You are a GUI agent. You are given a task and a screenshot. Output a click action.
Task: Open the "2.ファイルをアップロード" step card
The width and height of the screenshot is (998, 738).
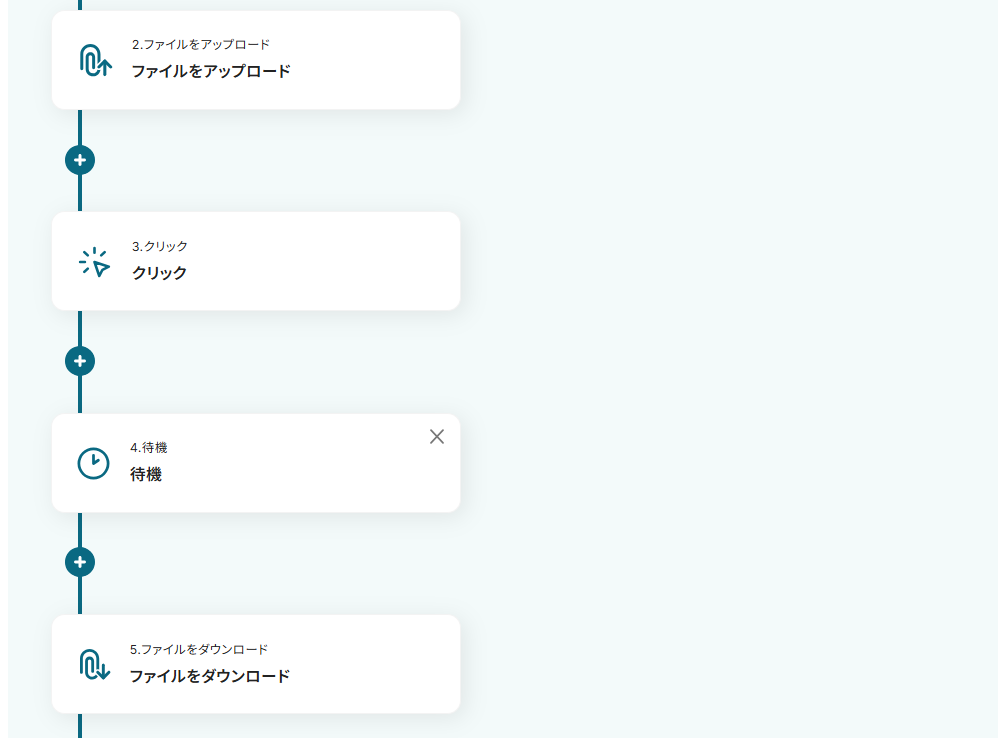pyautogui.click(x=256, y=60)
